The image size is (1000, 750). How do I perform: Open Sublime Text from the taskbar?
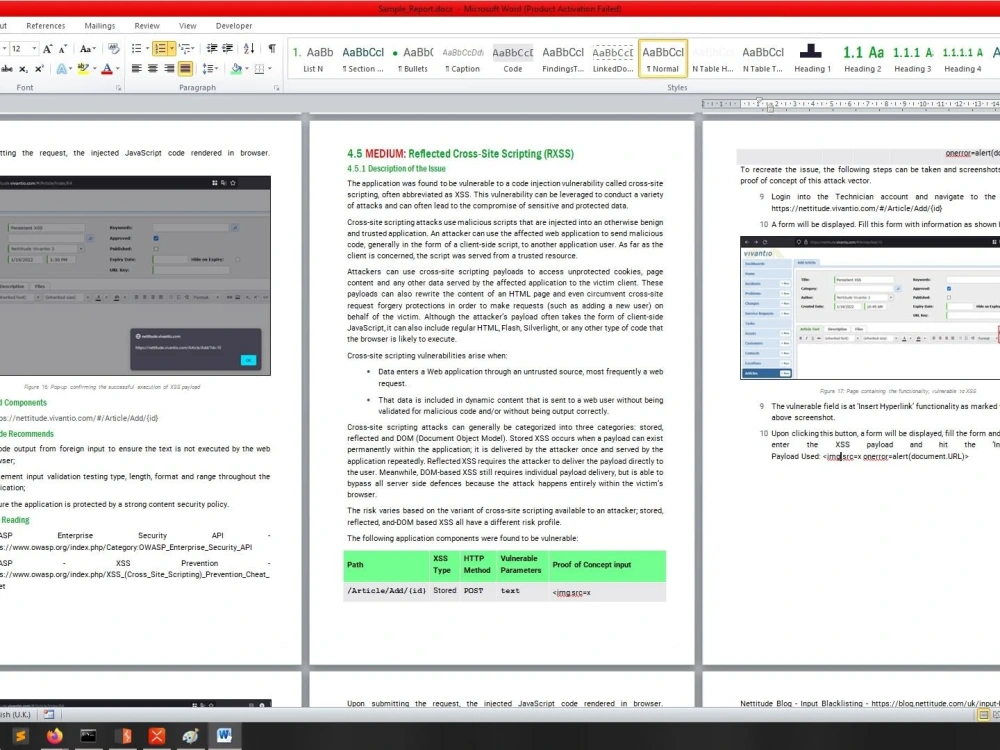(x=20, y=736)
